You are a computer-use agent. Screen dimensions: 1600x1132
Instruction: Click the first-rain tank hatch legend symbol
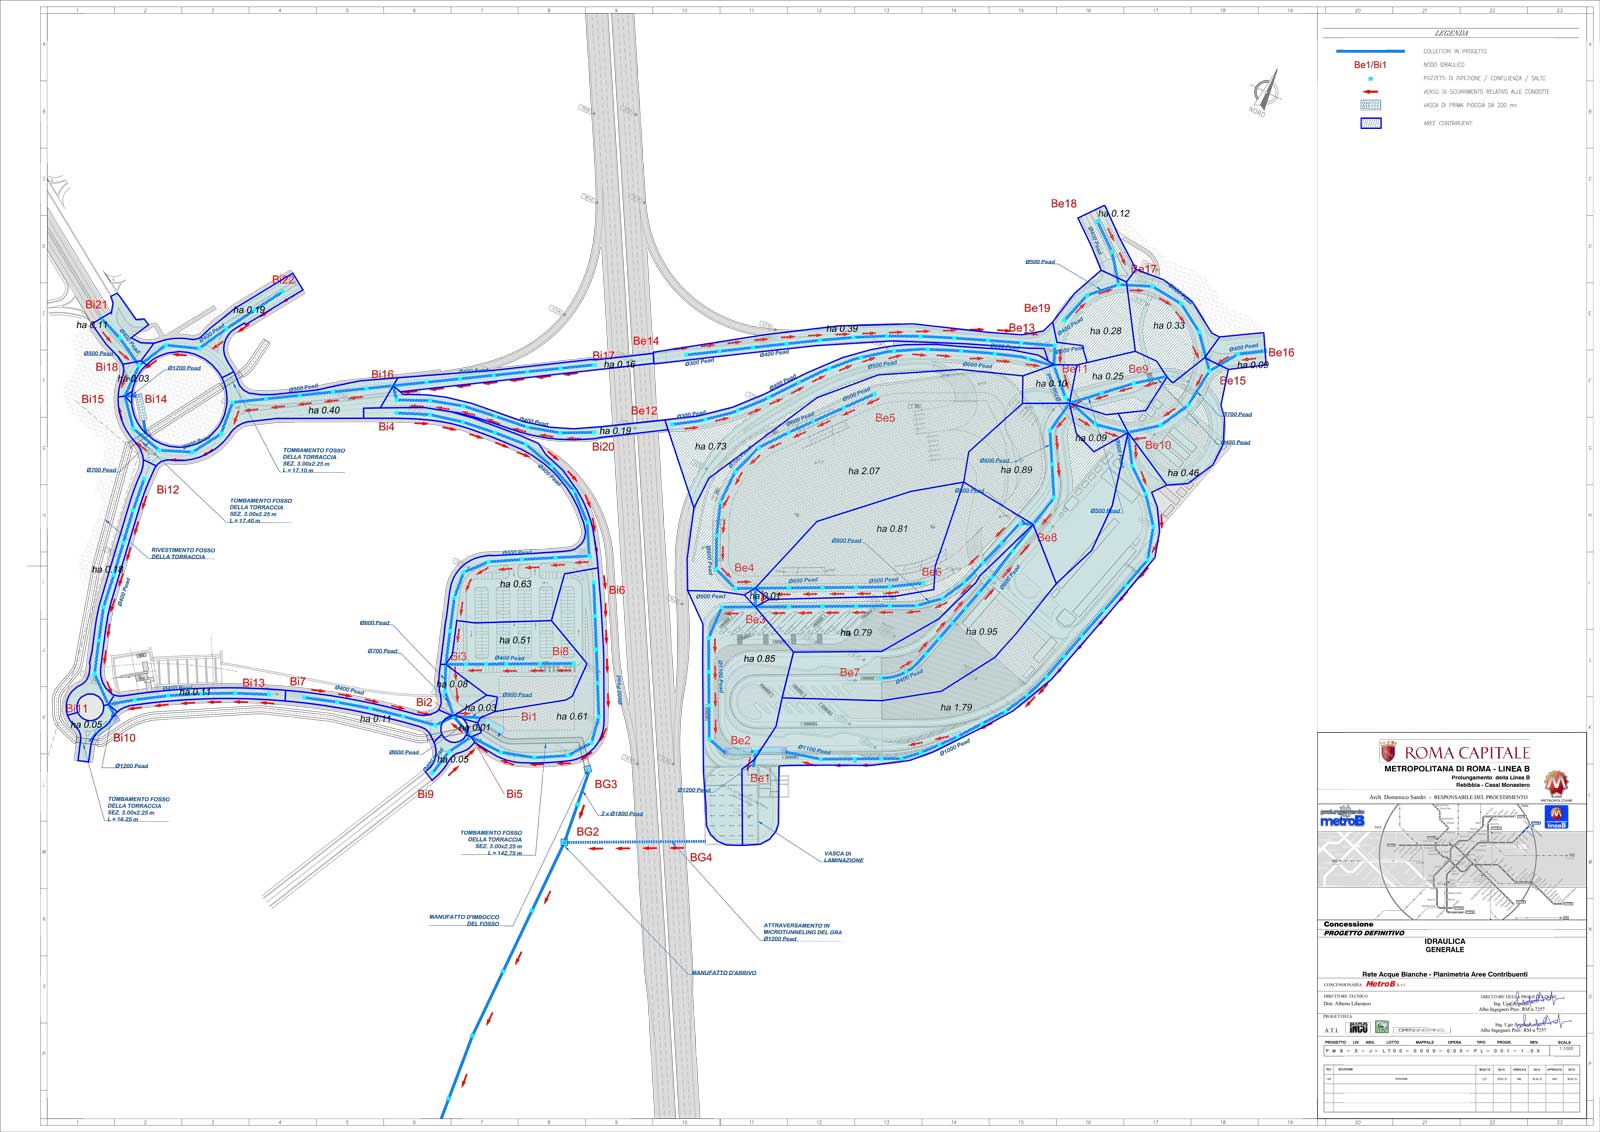coord(1371,105)
